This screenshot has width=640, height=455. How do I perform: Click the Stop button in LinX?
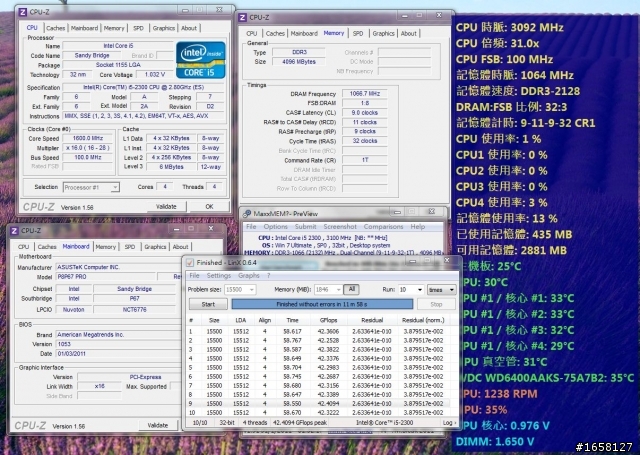(x=436, y=304)
